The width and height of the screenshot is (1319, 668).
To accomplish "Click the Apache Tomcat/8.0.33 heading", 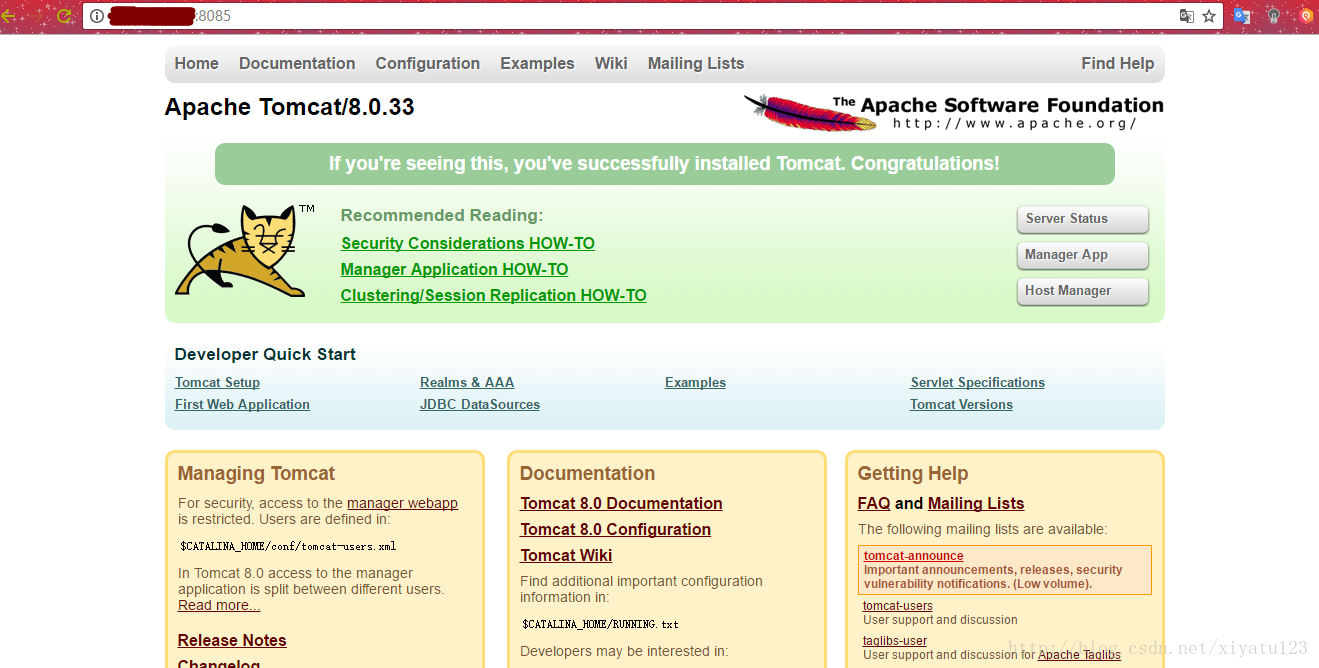I will pos(290,107).
